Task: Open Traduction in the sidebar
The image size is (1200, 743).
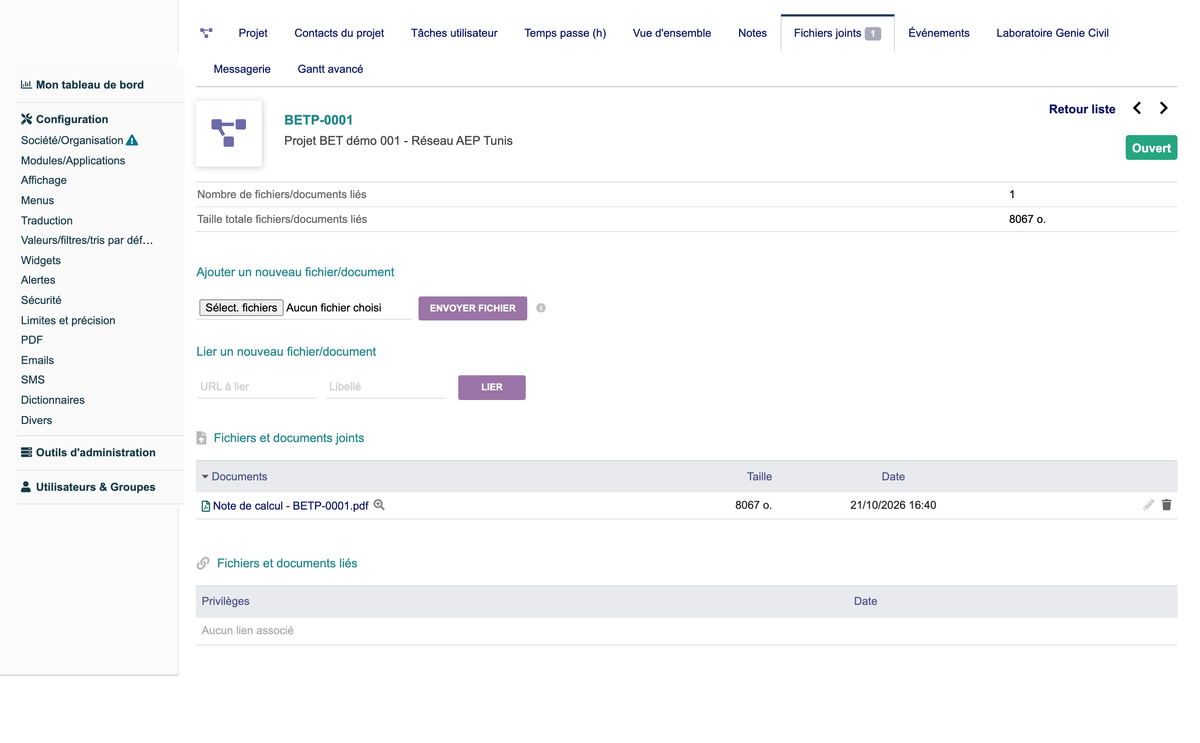Action: (47, 220)
